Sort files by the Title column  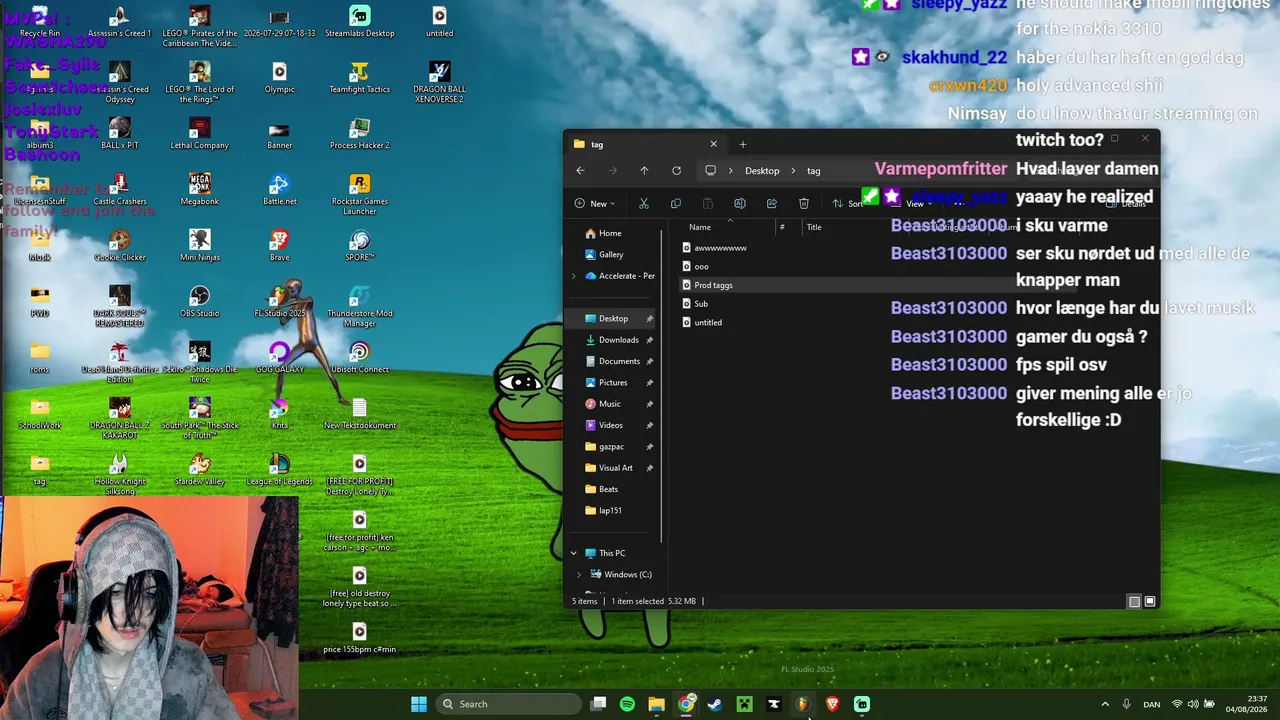pos(814,227)
